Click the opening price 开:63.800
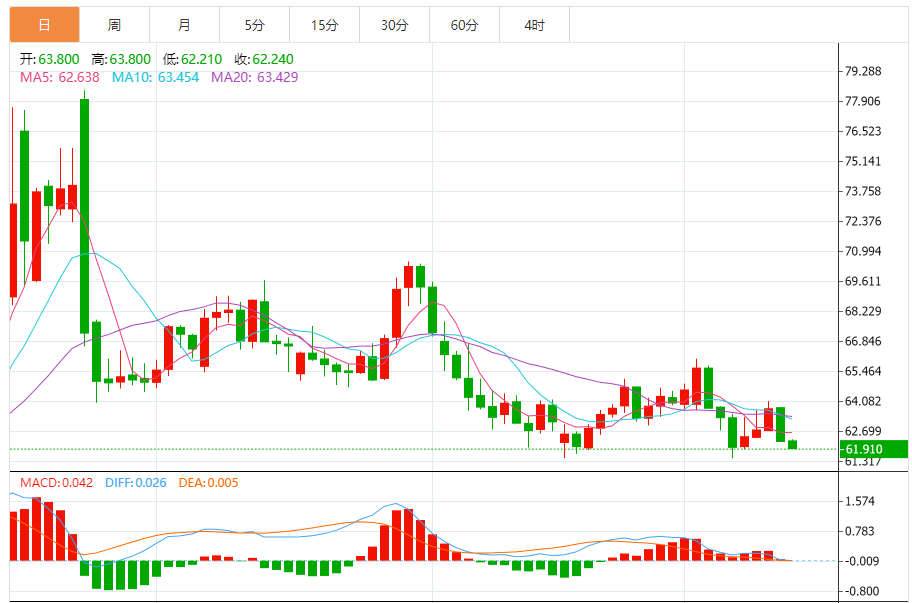This screenshot has height=603, width=912. tap(49, 59)
